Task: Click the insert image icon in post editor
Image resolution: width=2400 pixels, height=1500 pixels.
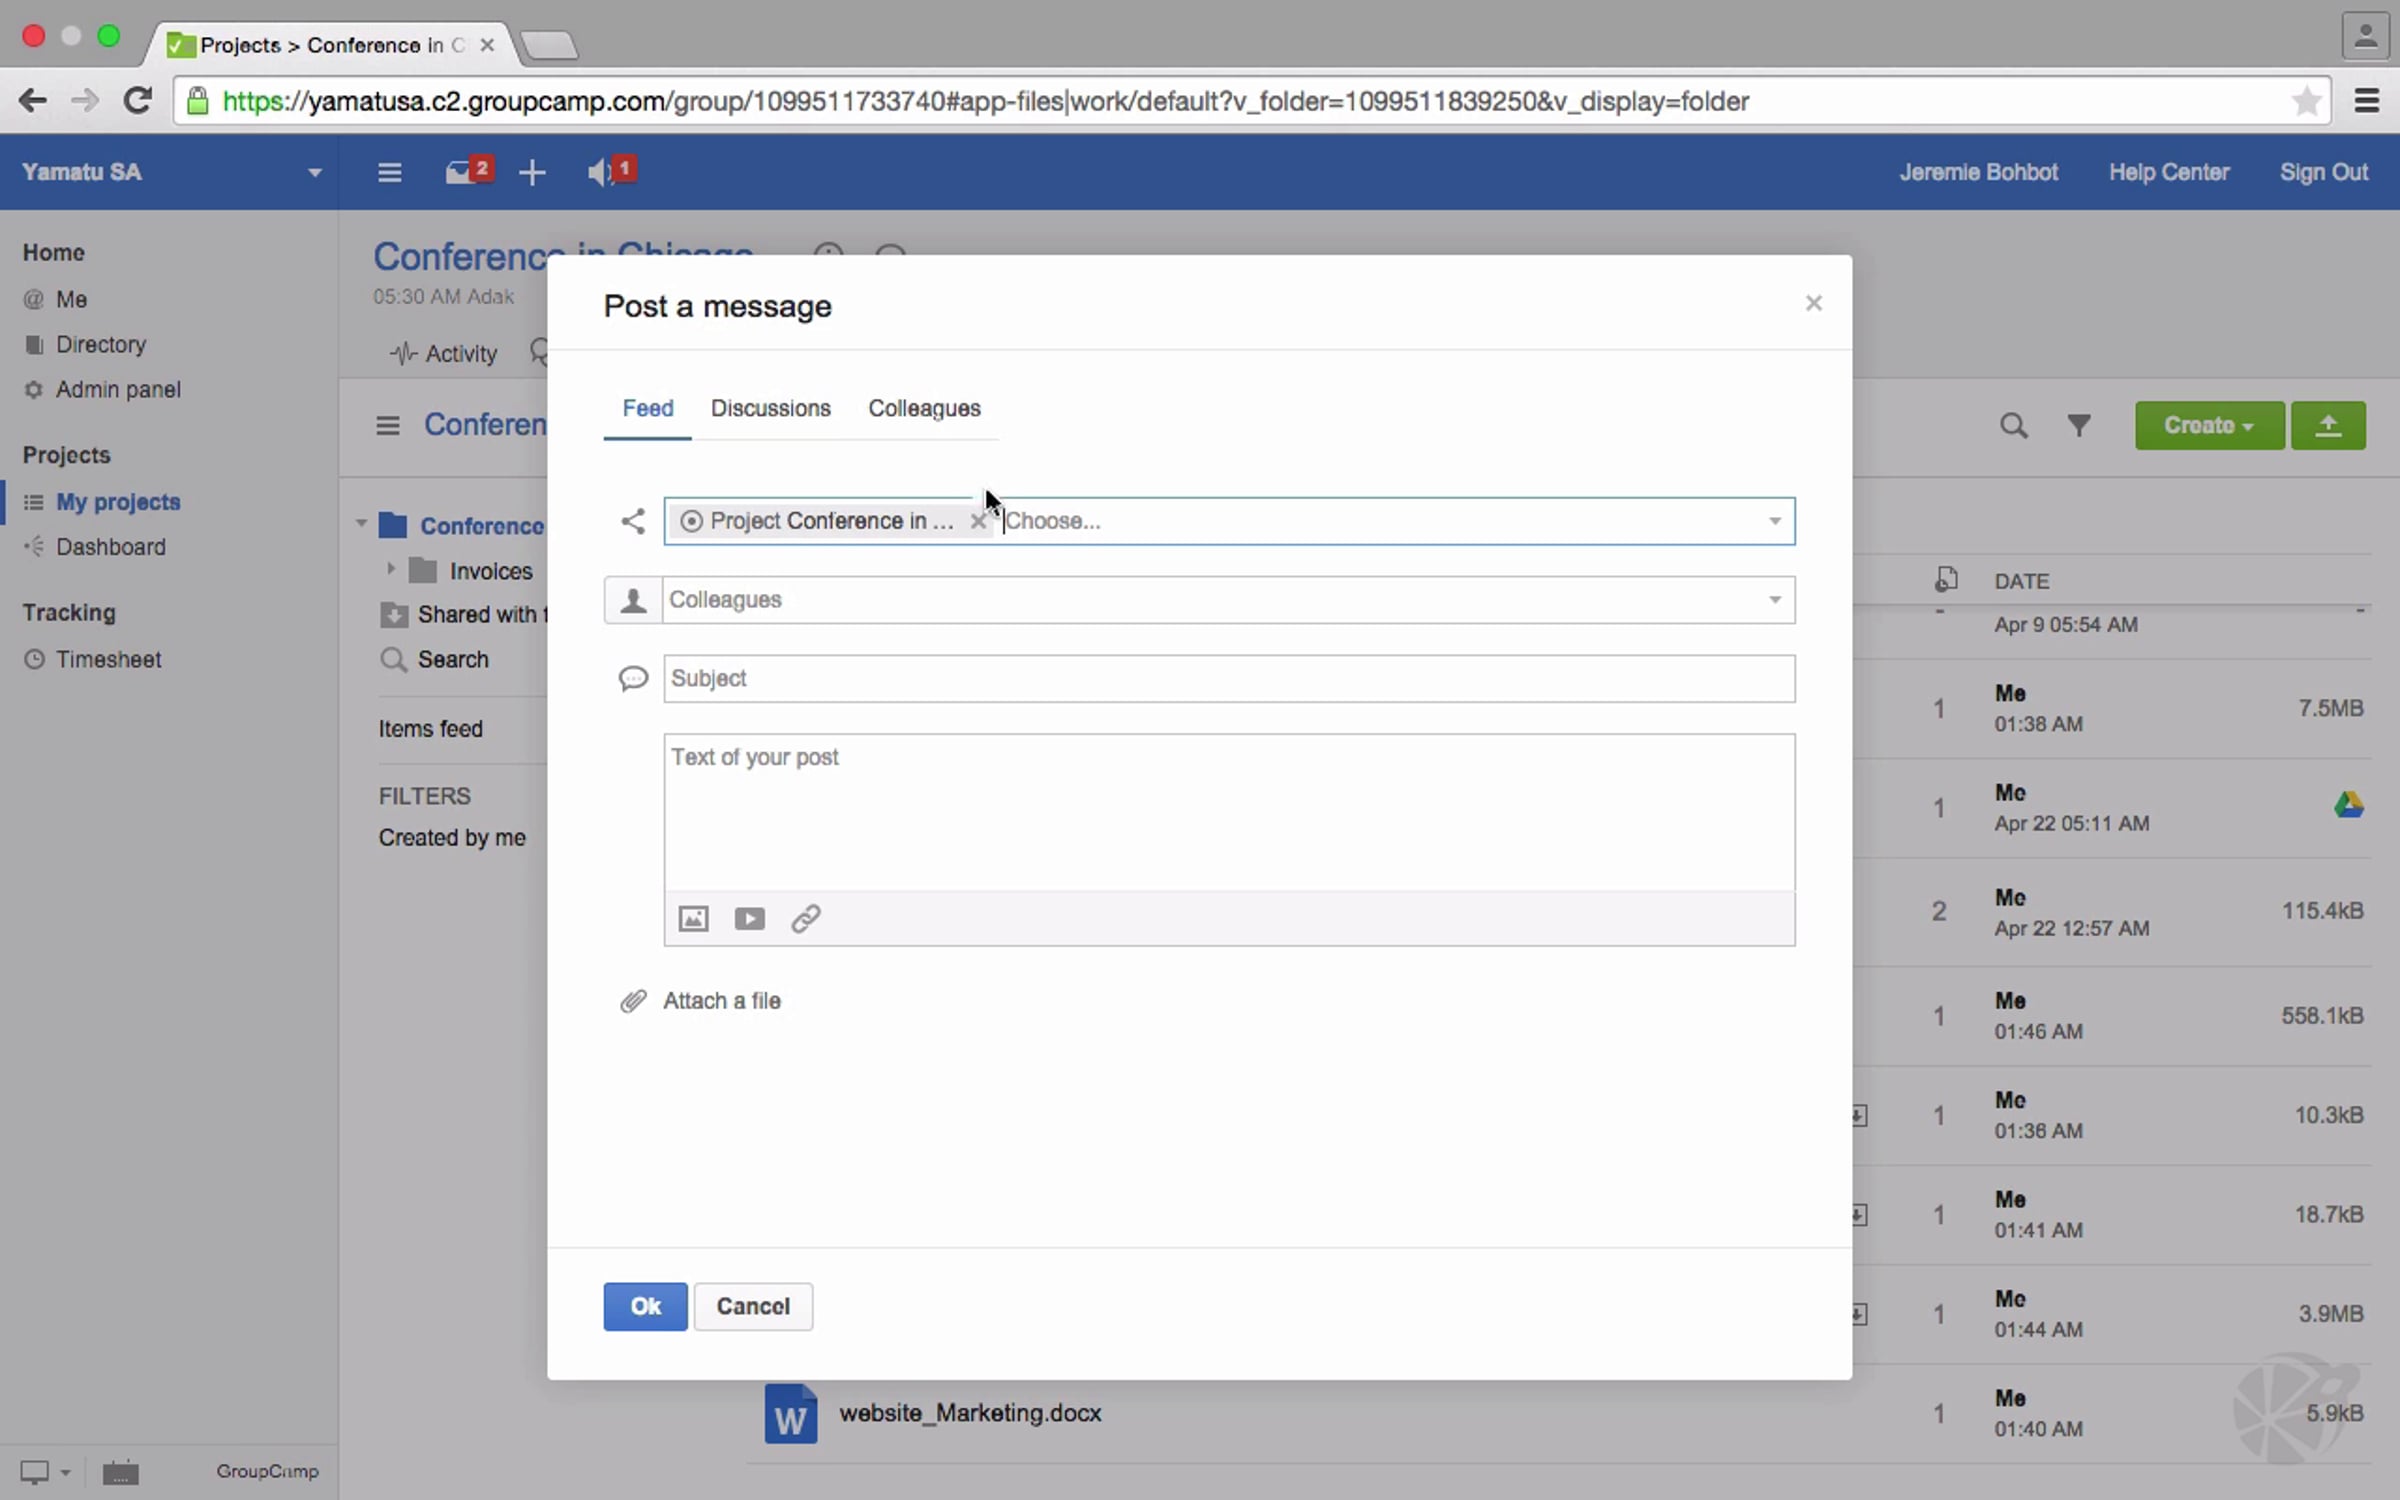Action: (x=693, y=918)
